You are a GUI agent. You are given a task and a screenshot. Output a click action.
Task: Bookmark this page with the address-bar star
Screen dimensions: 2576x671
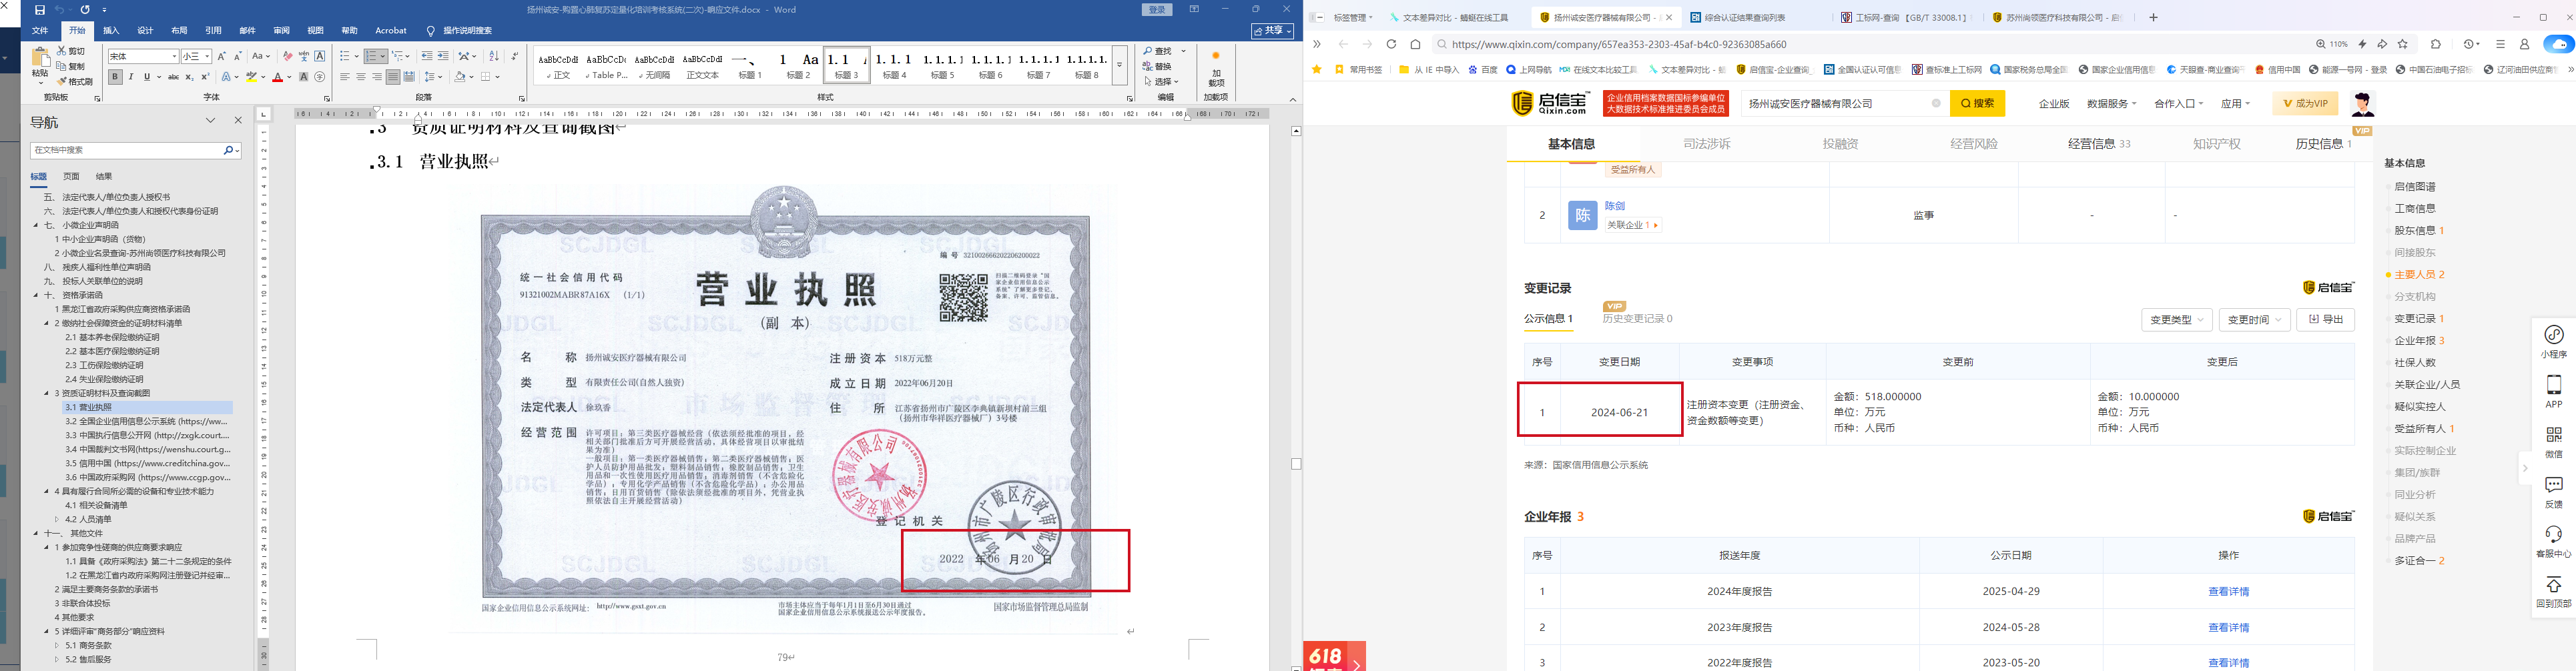tap(2403, 44)
